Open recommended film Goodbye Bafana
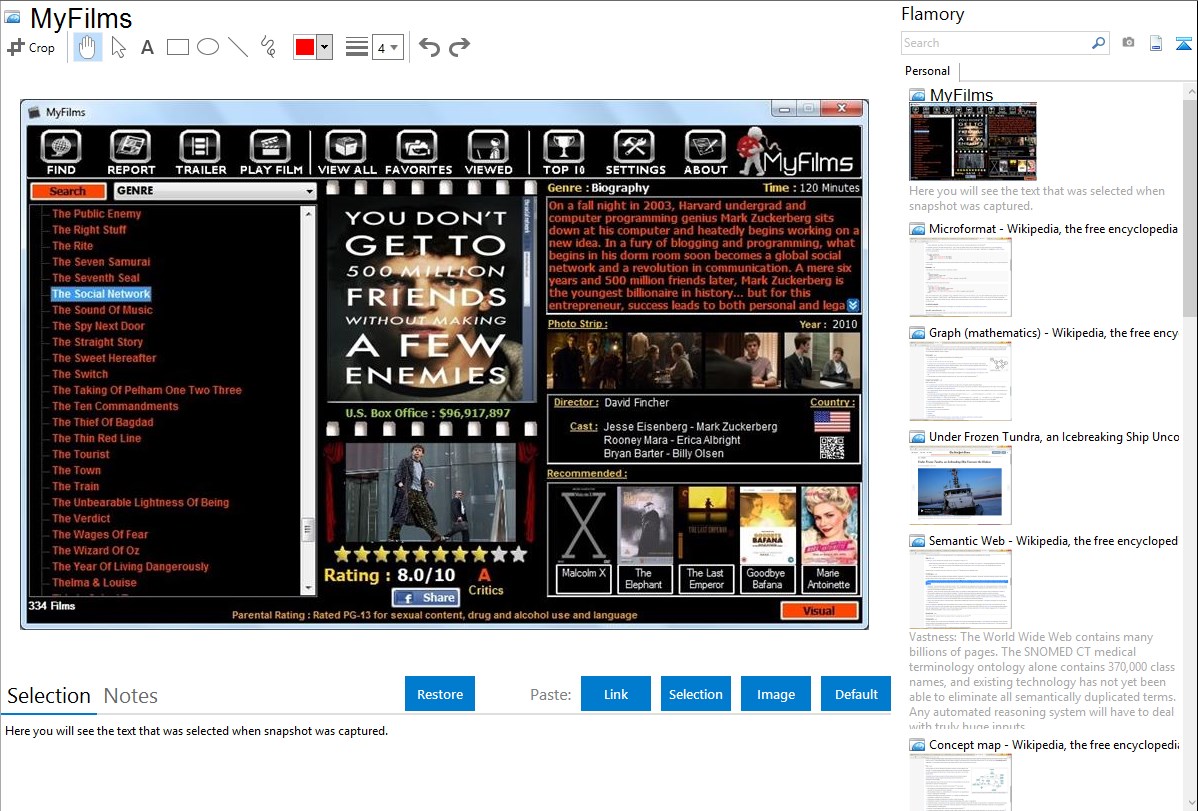 point(766,540)
